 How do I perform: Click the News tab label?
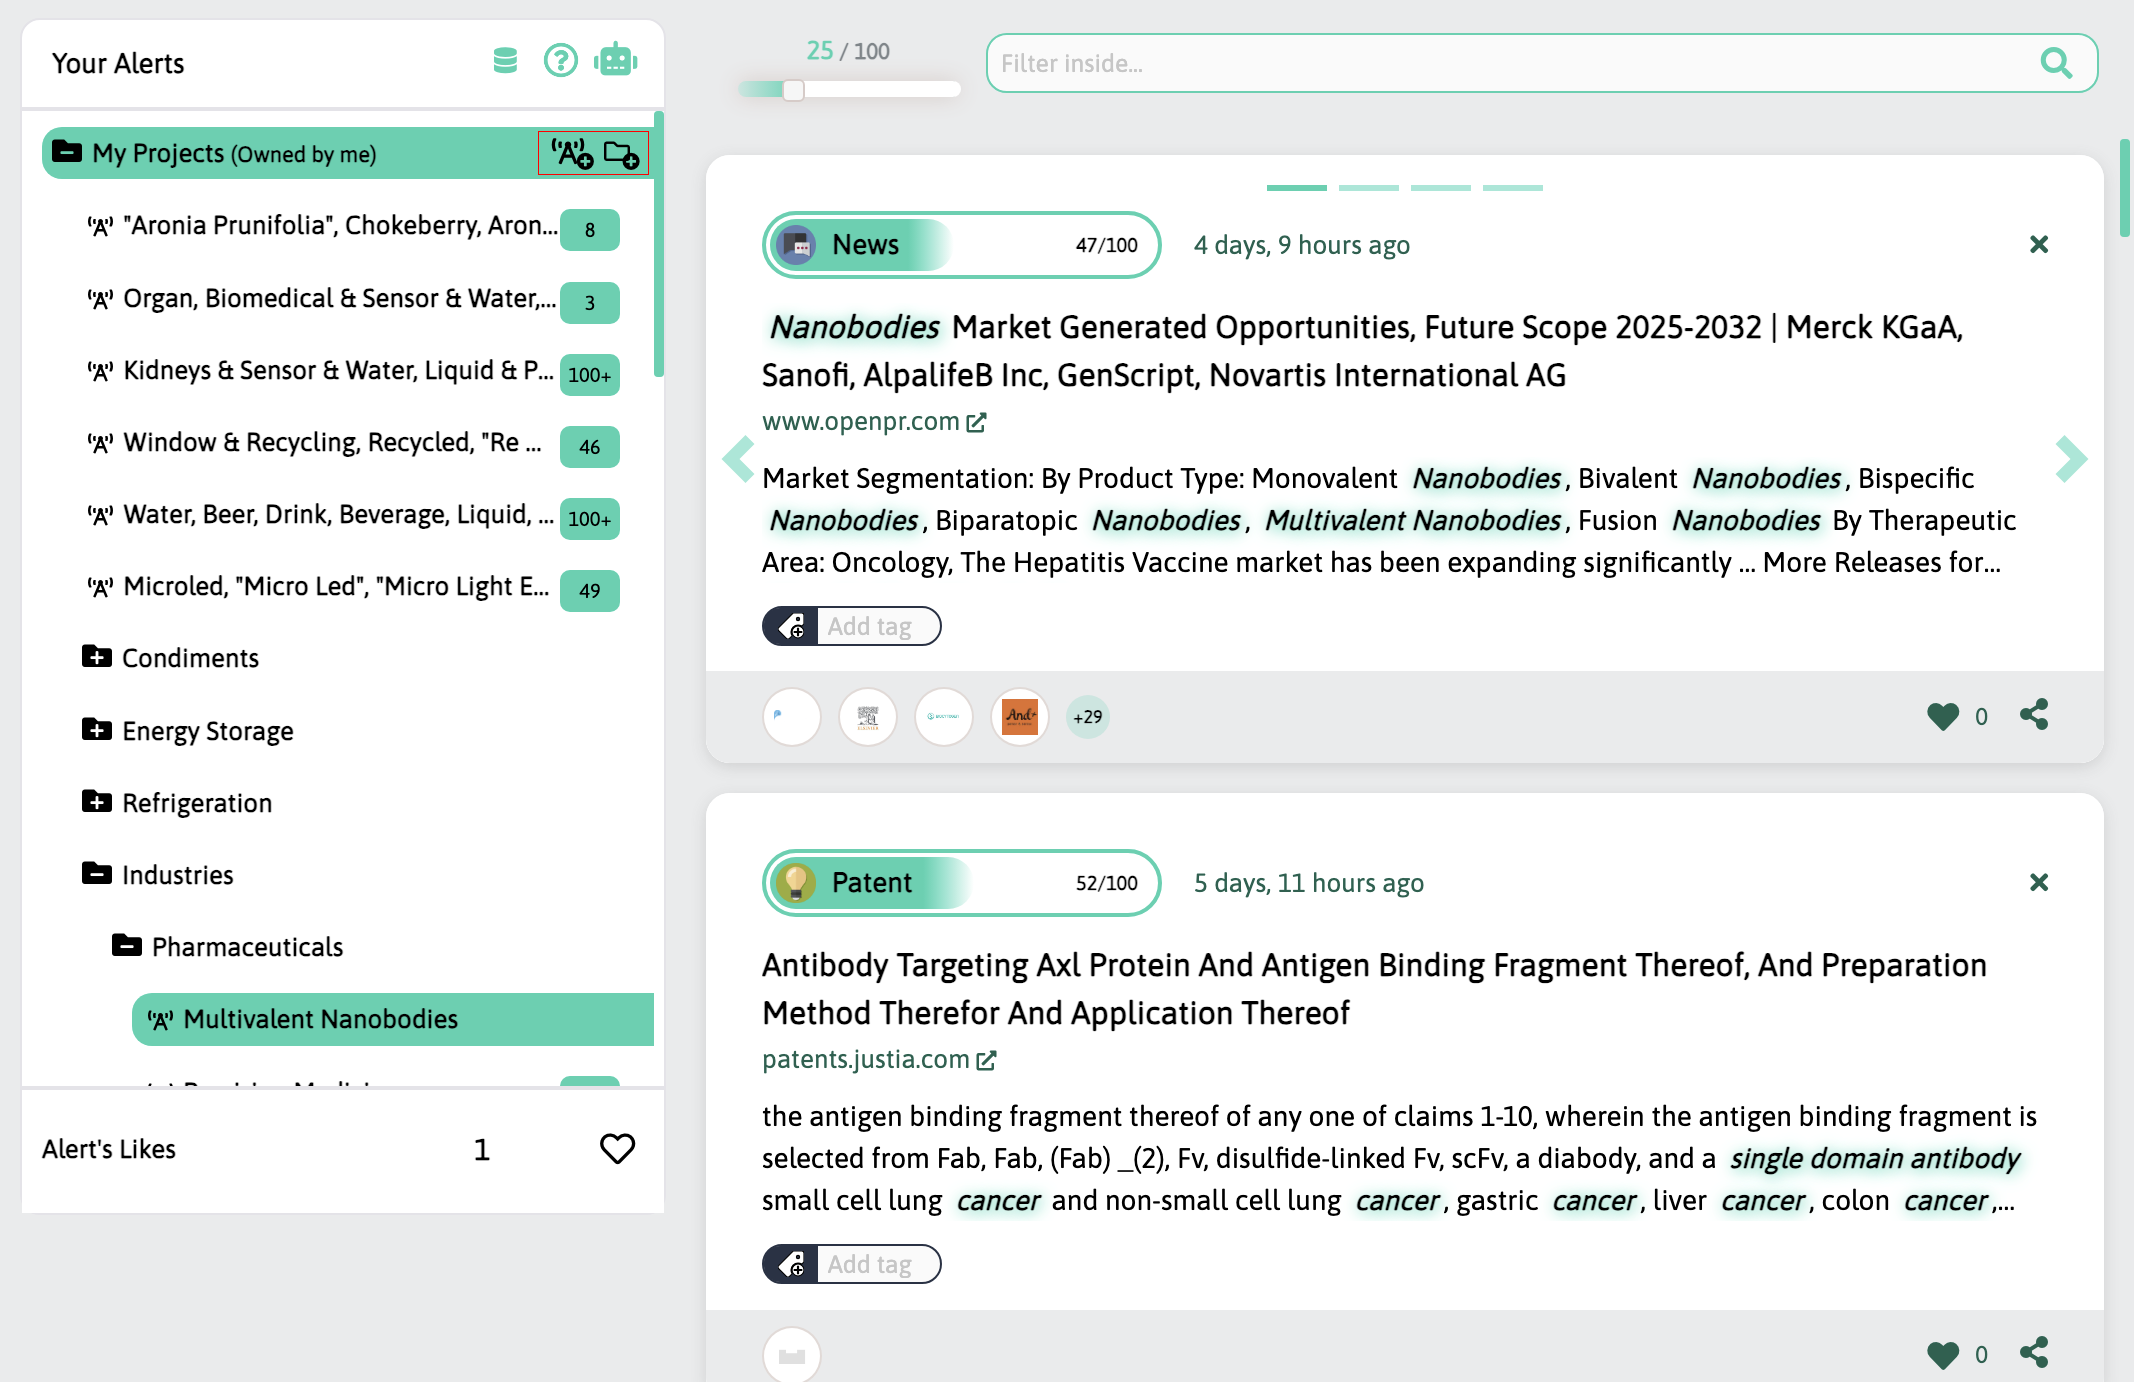coord(866,243)
